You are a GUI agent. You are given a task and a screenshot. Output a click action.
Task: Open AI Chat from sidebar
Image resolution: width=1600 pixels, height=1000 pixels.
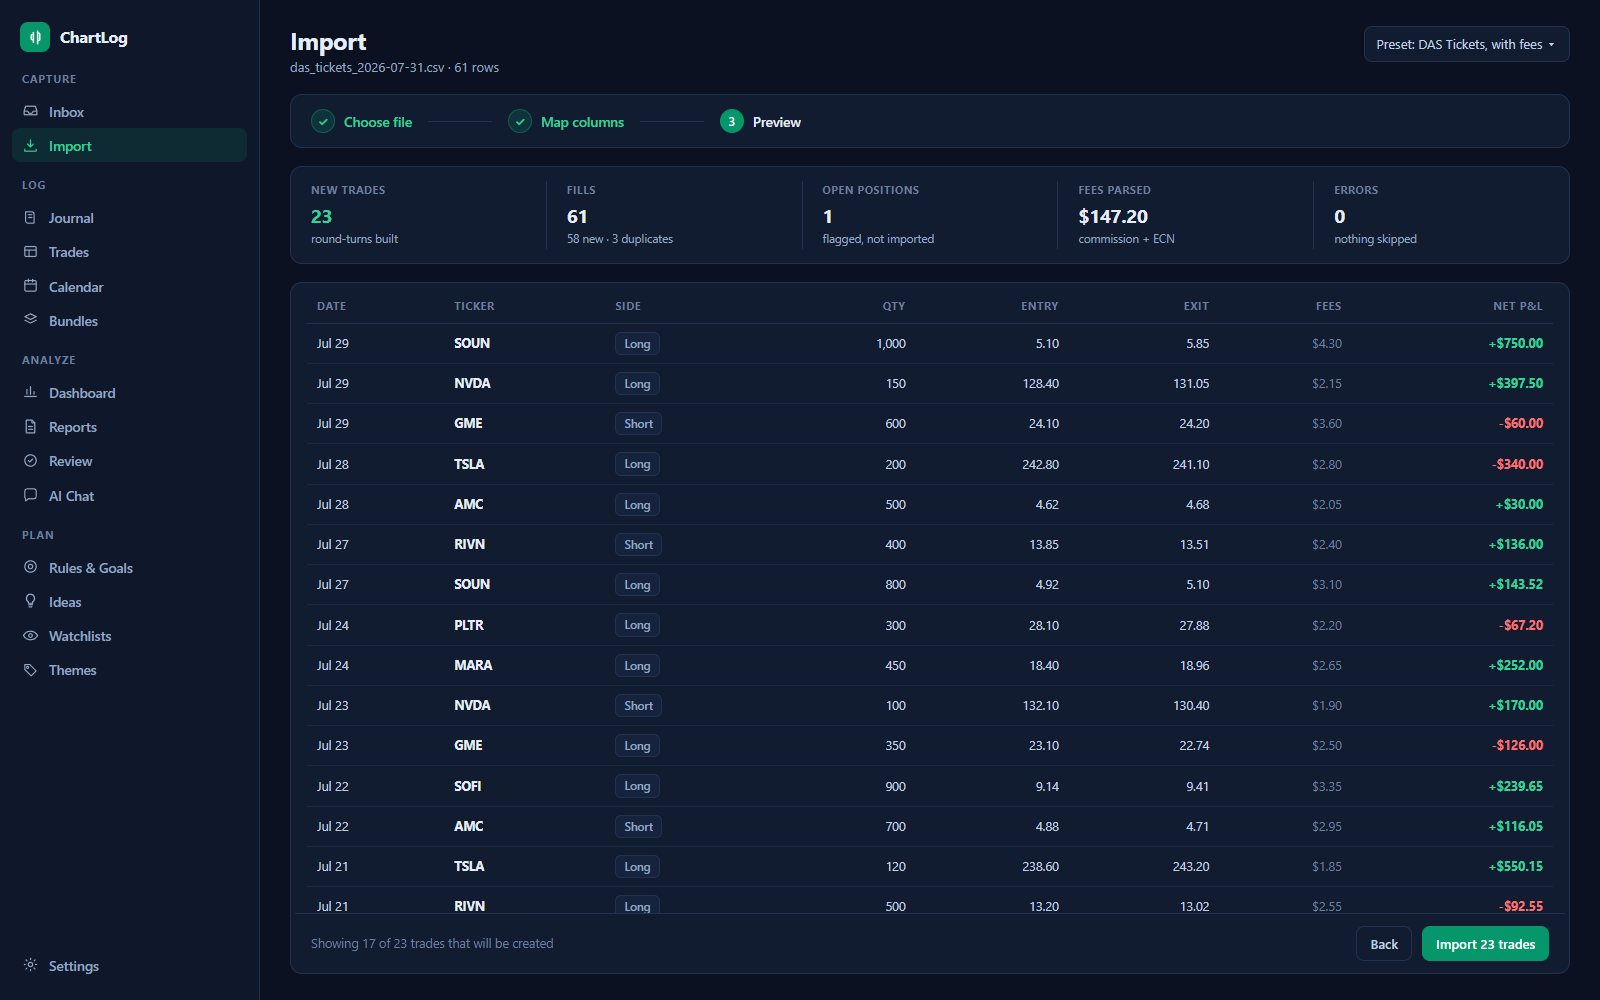coord(129,496)
